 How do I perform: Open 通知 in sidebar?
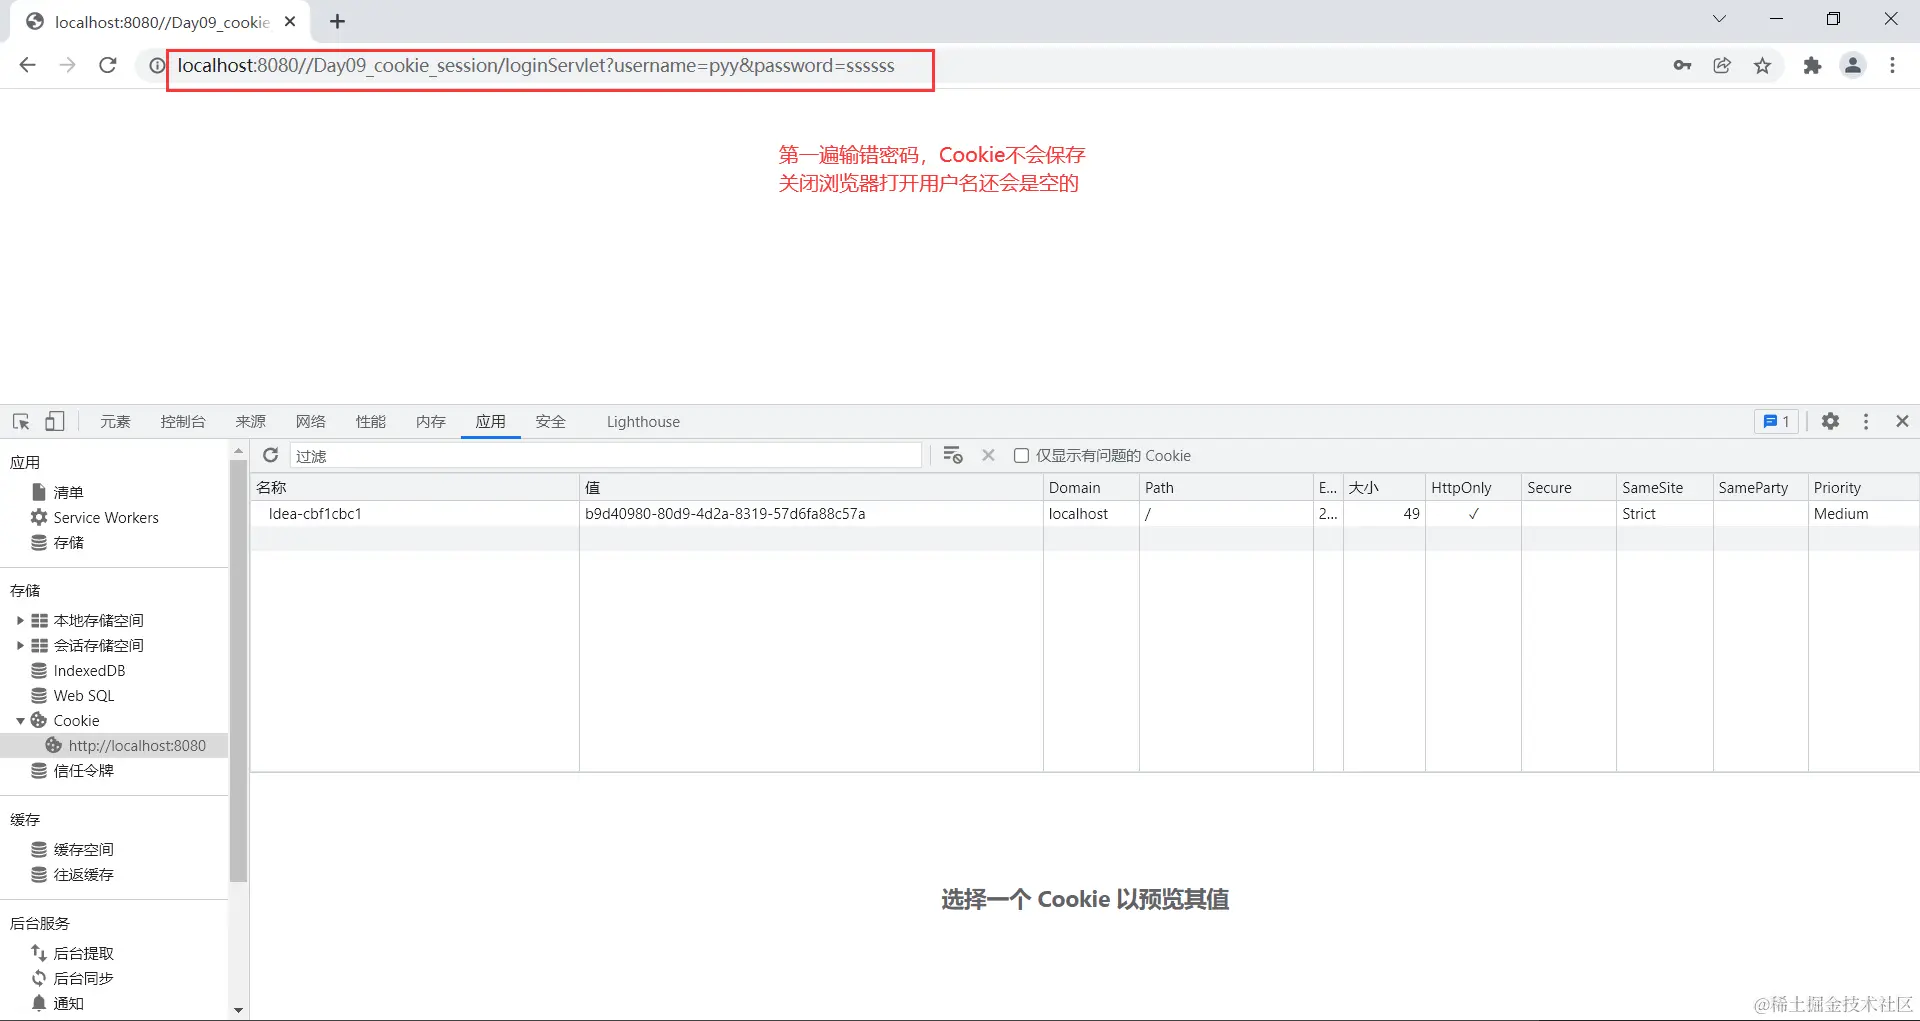(x=68, y=1003)
